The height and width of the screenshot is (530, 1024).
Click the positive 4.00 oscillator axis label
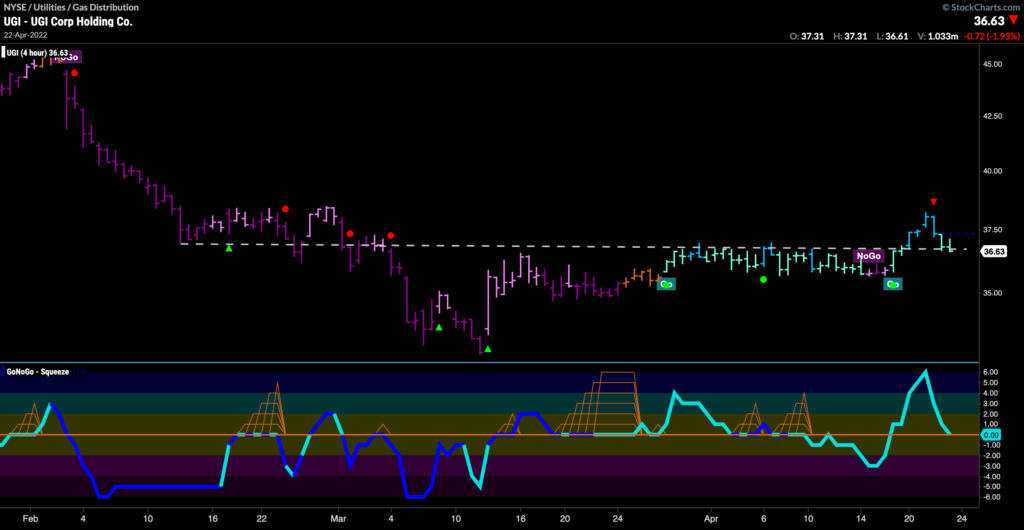[x=990, y=393]
